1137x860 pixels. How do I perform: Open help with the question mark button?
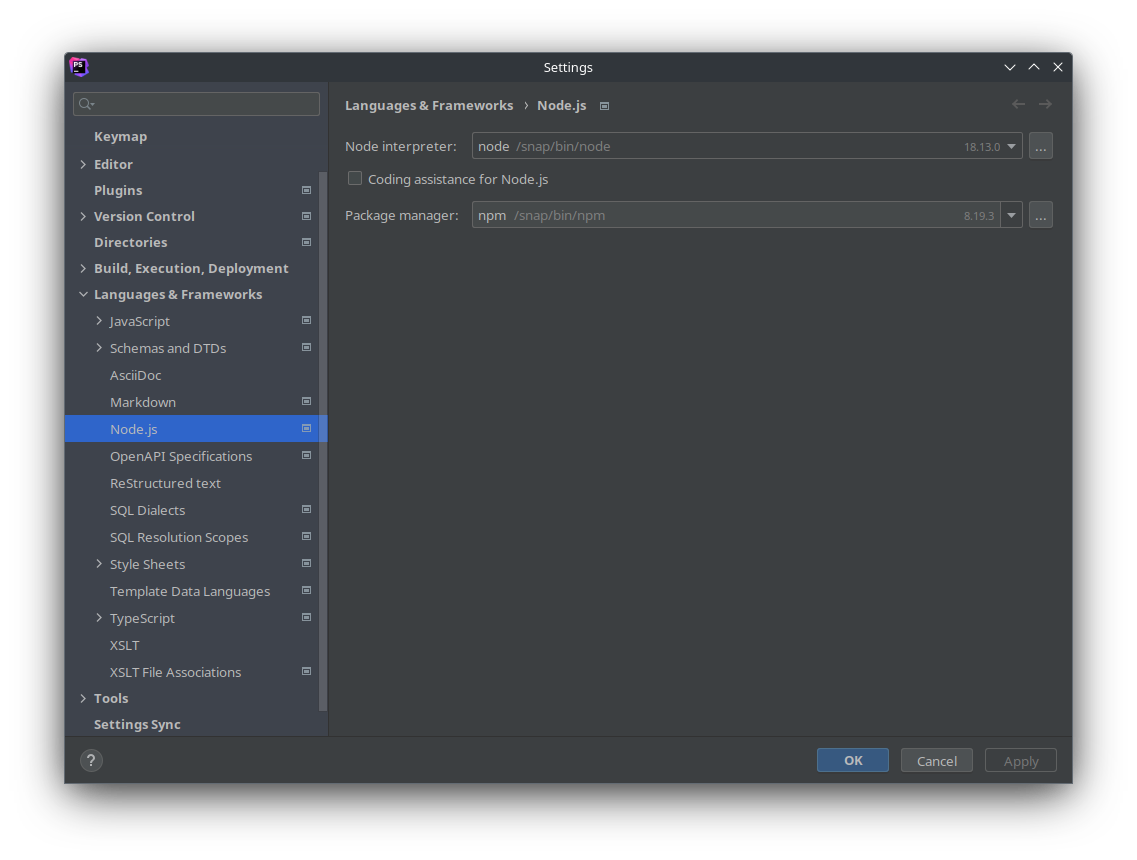[x=91, y=760]
